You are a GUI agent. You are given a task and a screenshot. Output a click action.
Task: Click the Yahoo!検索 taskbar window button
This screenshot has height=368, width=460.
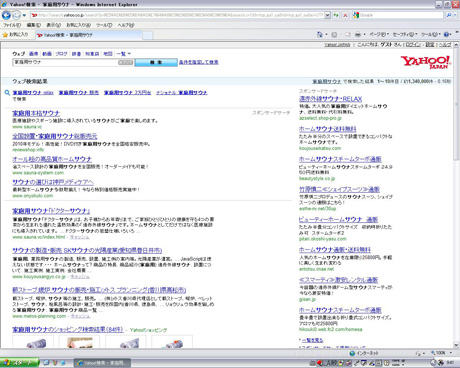pos(102,363)
